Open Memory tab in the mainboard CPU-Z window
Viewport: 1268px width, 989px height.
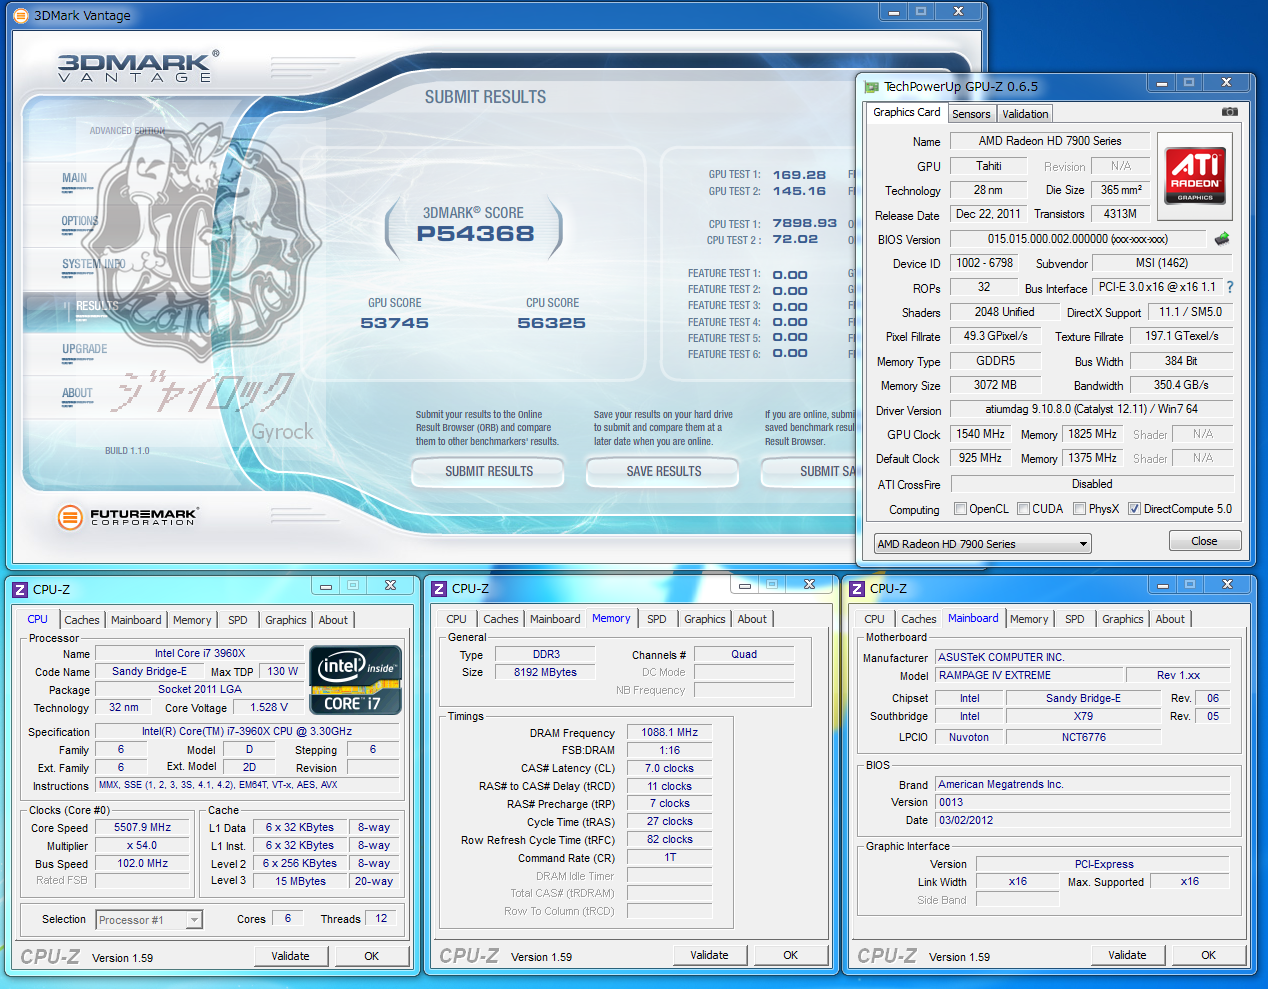pos(1029,619)
